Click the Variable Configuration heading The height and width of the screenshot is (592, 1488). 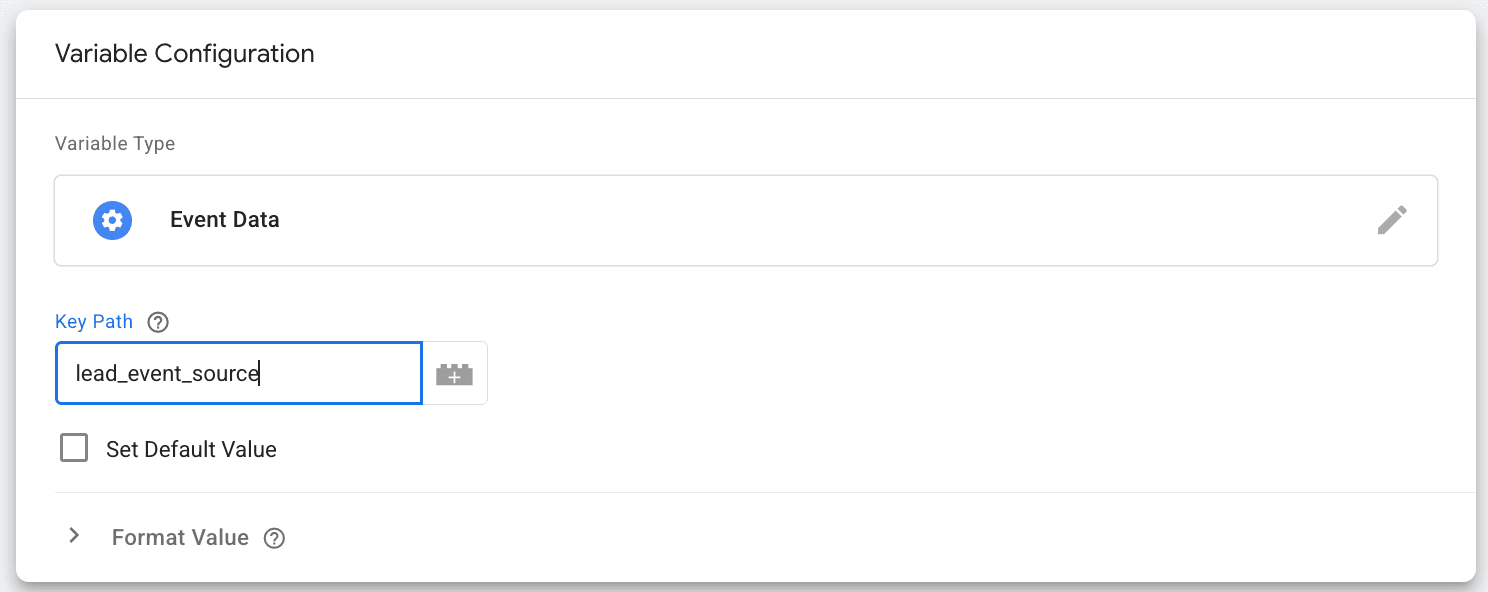tap(185, 54)
